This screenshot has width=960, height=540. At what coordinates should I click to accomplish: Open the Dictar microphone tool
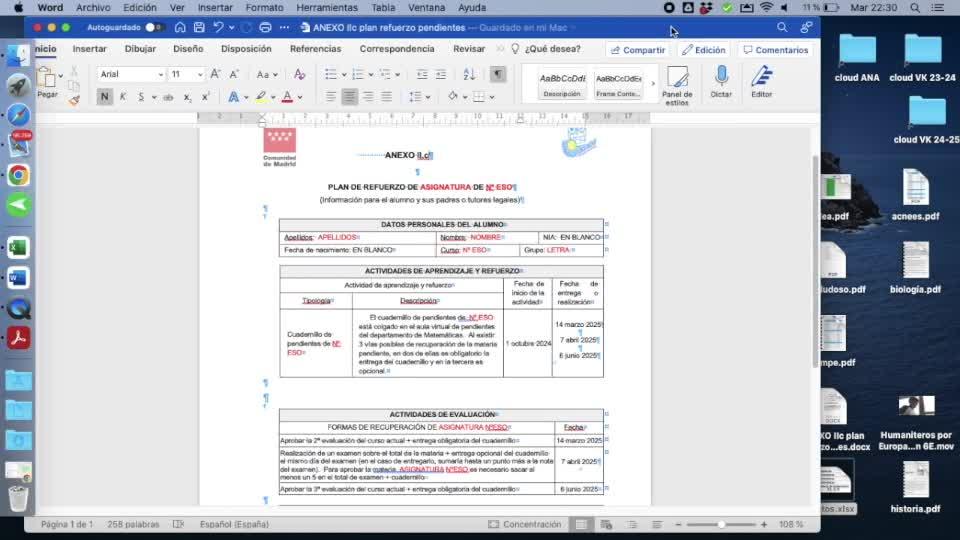point(721,80)
